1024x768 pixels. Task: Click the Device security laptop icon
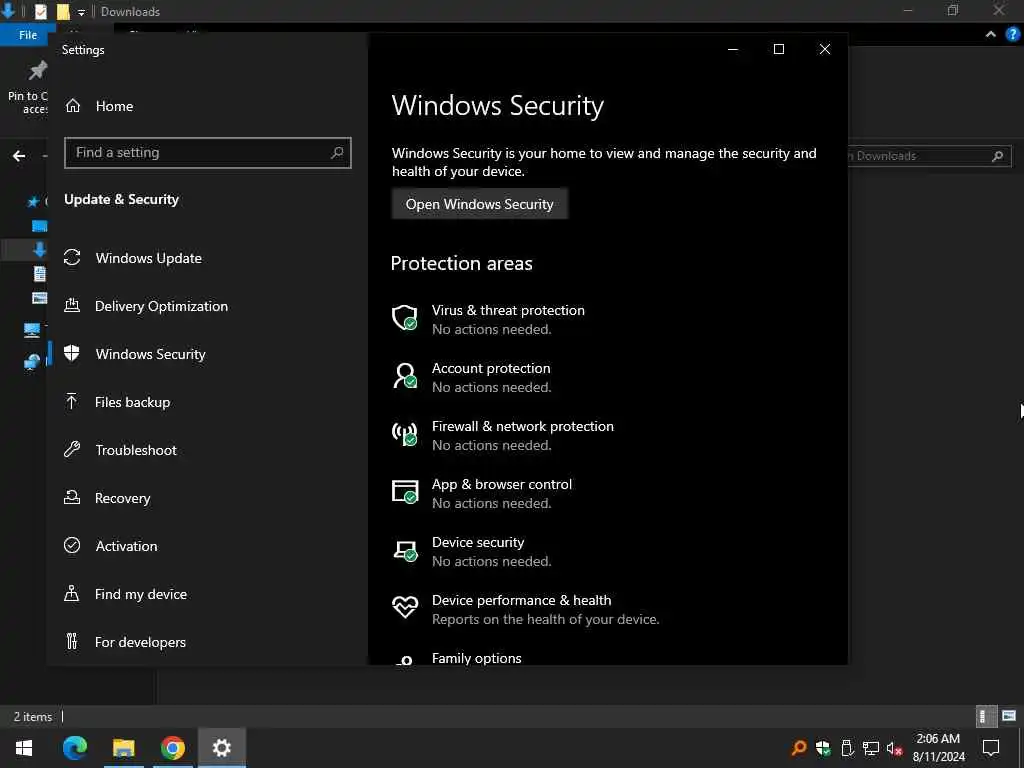pyautogui.click(x=405, y=551)
